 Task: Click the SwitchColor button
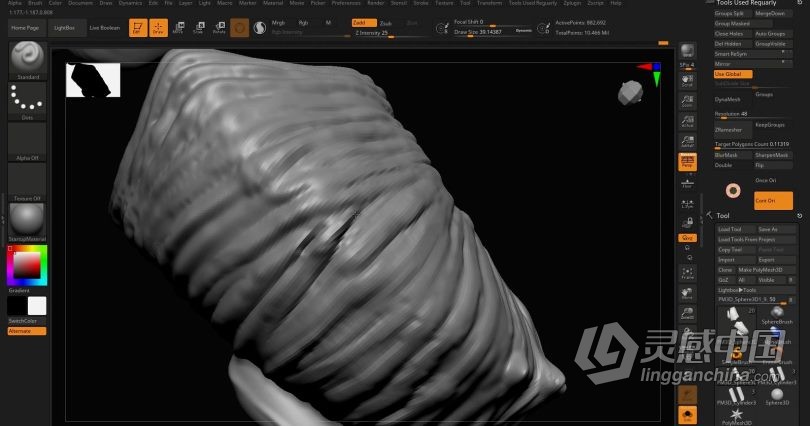click(26, 321)
